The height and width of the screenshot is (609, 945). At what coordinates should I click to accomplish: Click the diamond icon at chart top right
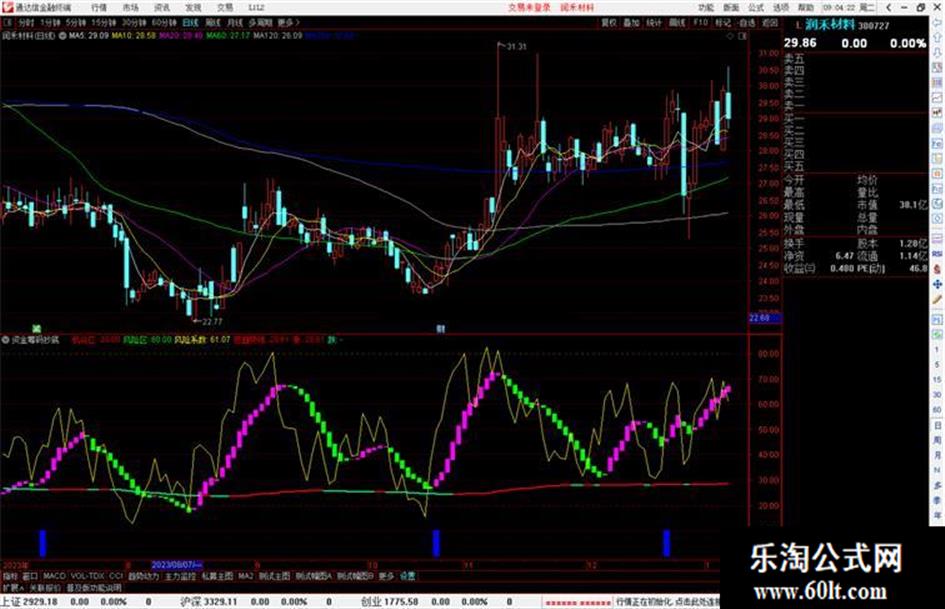coord(730,36)
